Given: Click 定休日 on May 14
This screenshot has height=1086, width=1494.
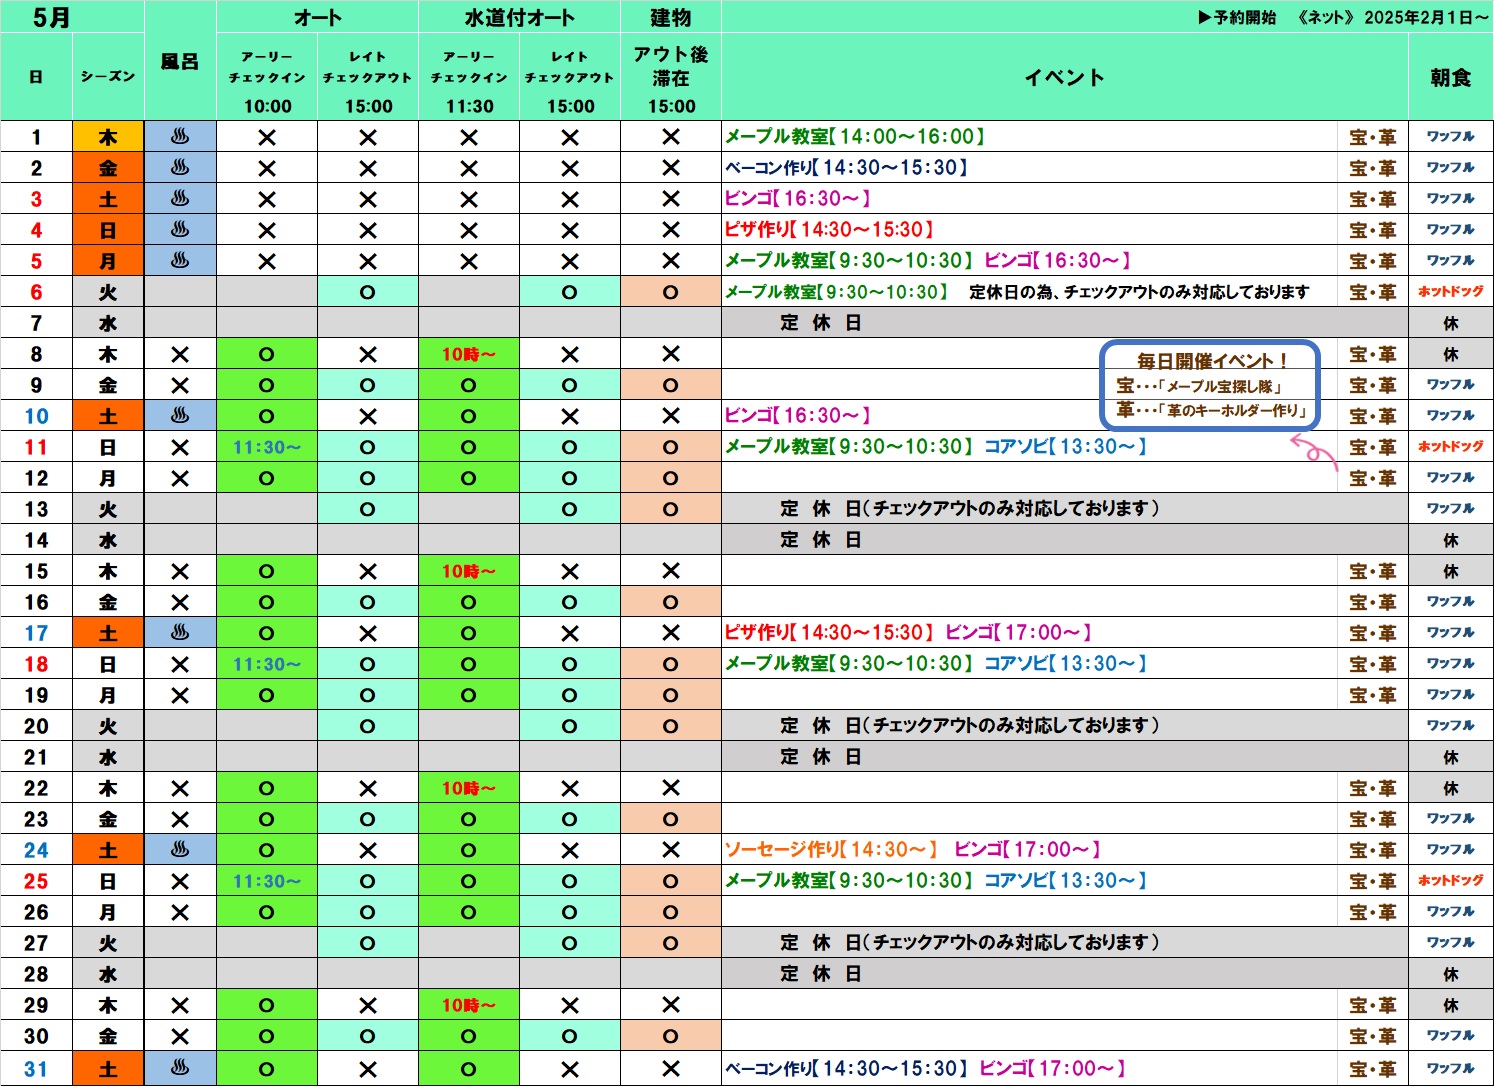Looking at the screenshot, I should (820, 540).
